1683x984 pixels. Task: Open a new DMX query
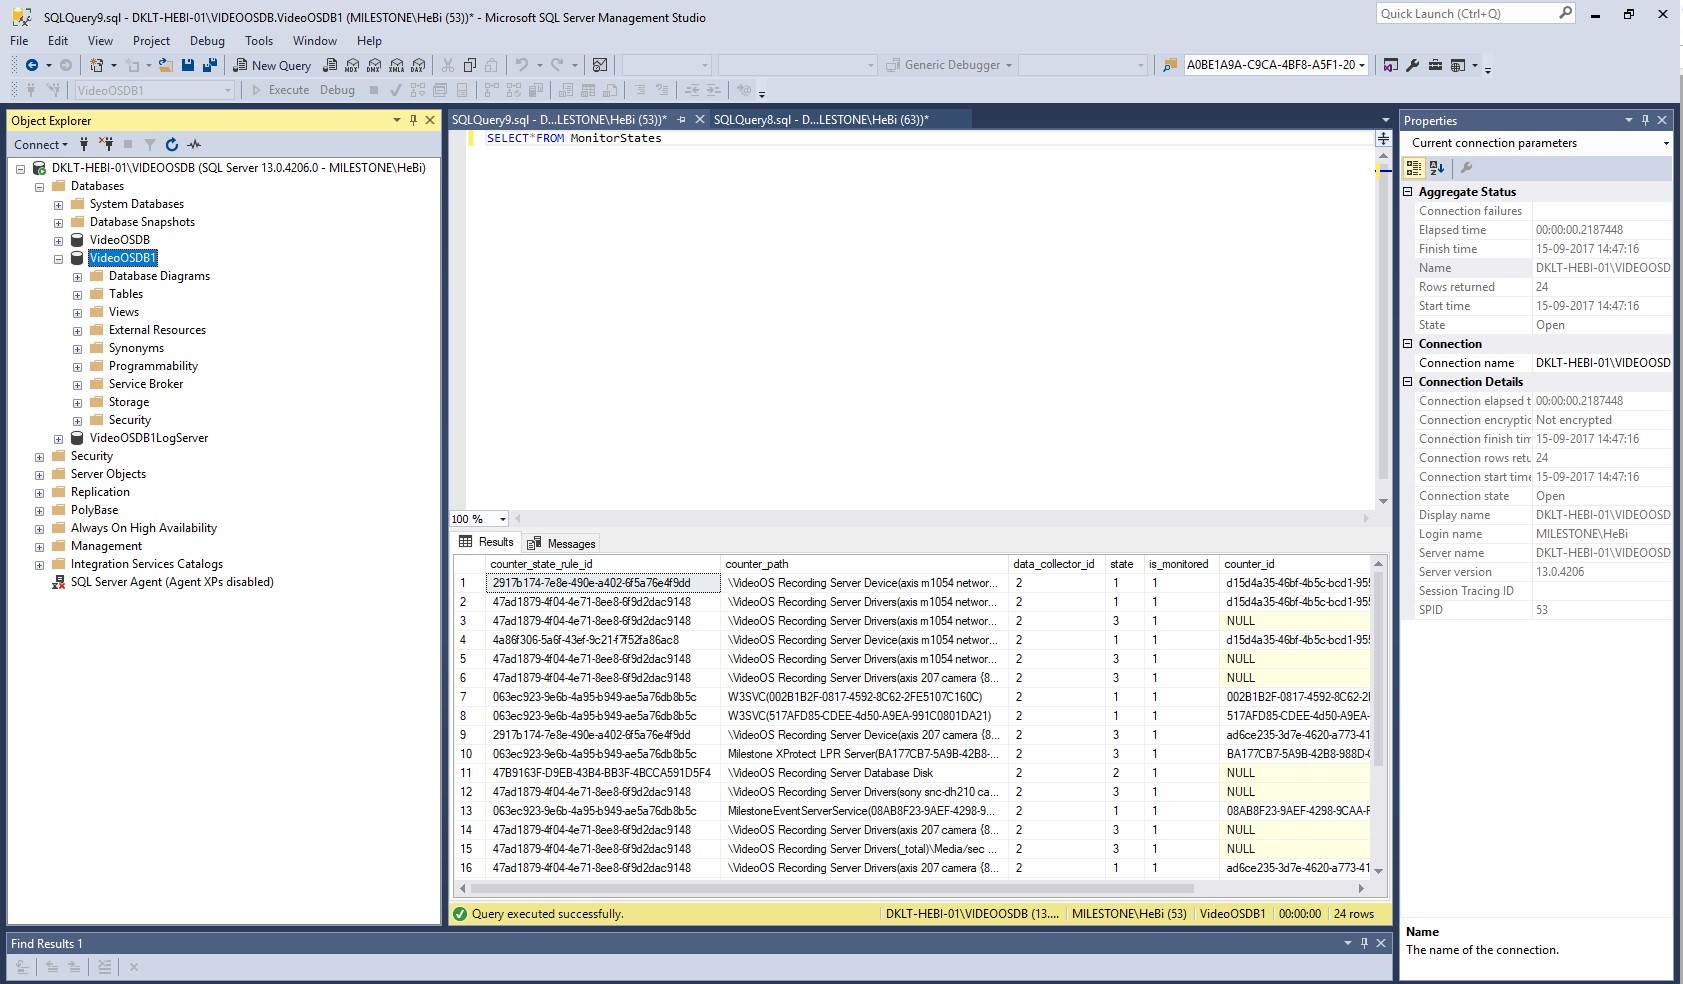(374, 65)
